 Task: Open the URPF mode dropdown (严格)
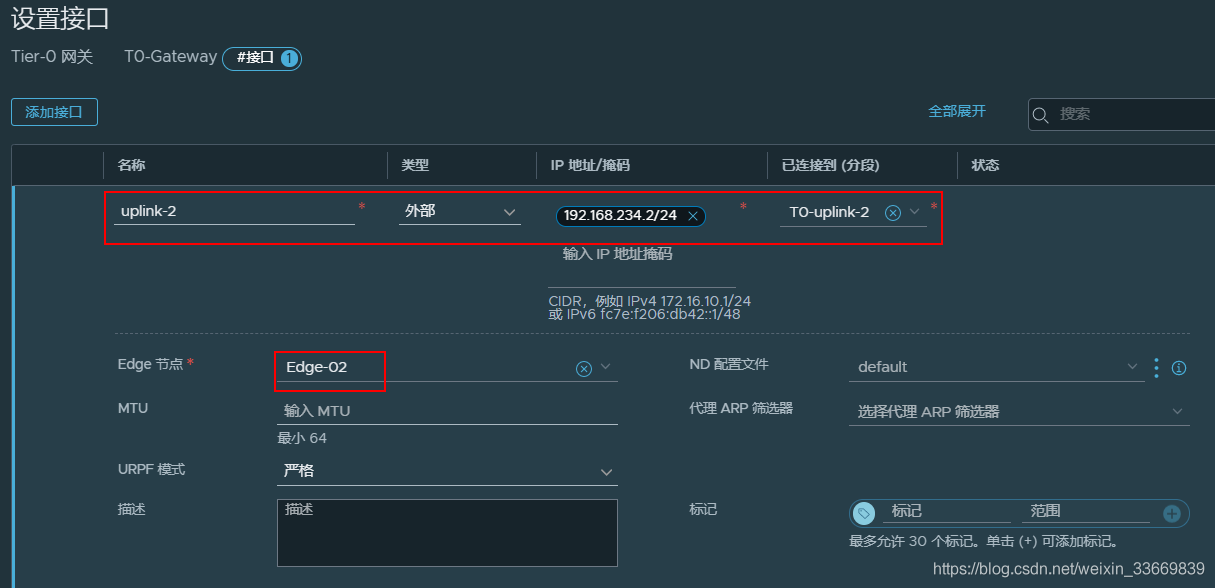click(x=447, y=471)
